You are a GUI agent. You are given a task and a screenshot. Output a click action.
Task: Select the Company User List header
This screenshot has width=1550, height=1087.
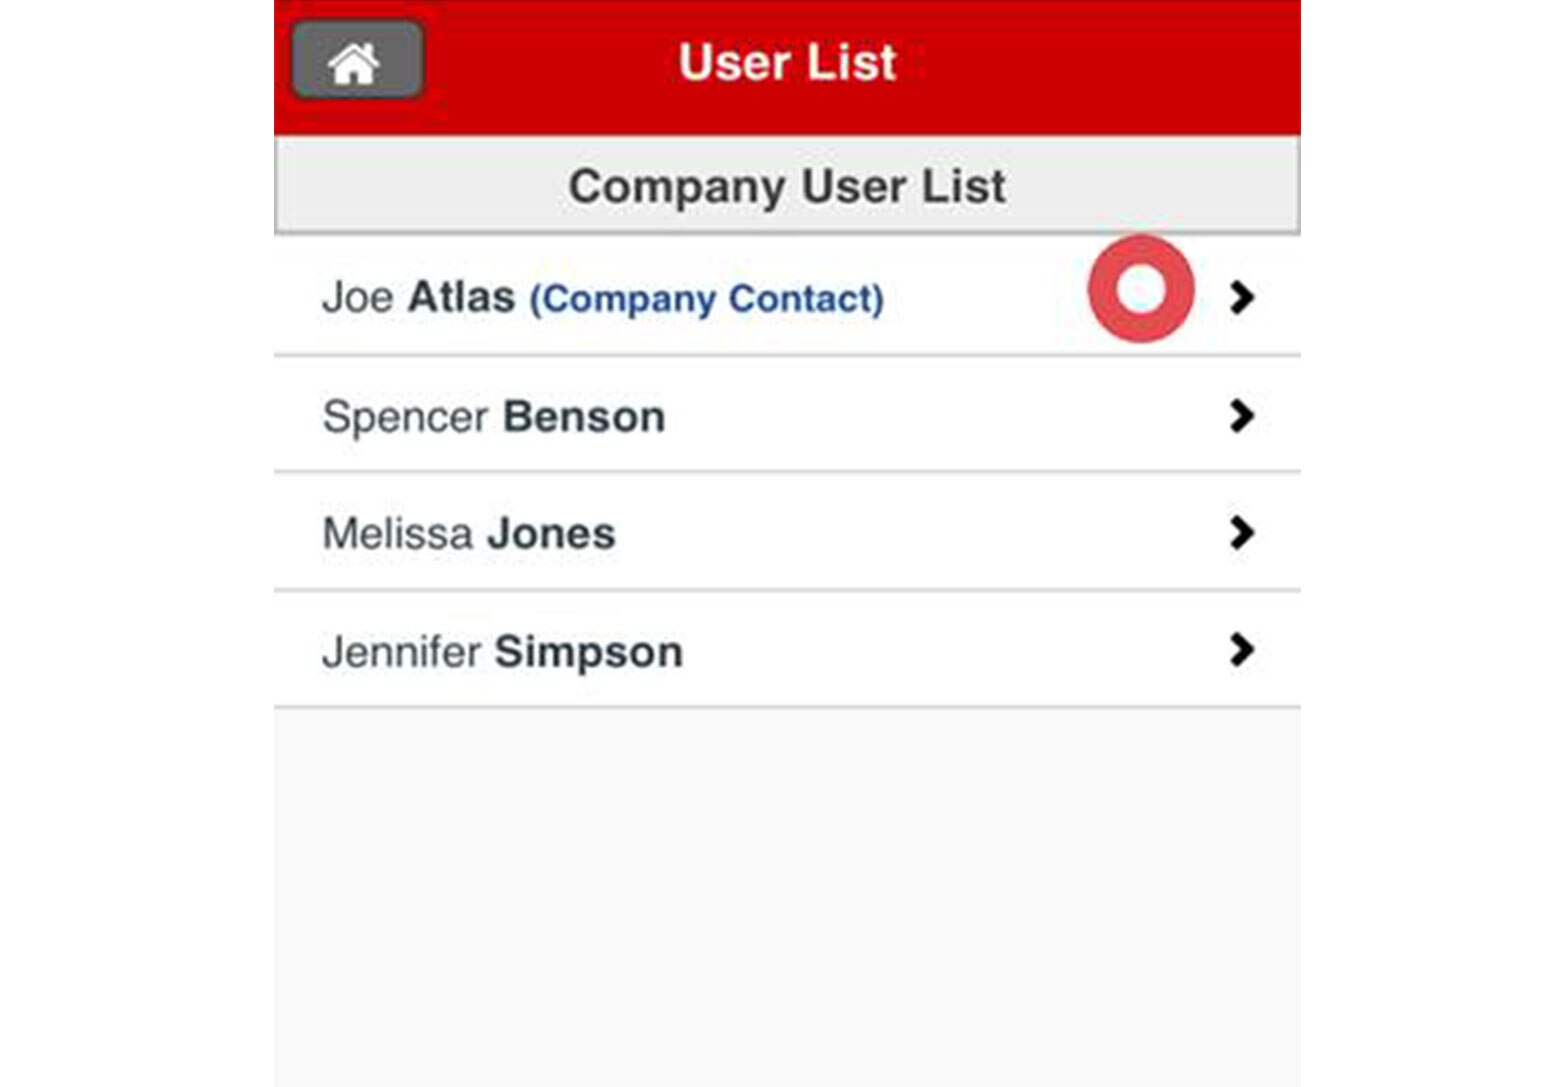pyautogui.click(x=787, y=186)
